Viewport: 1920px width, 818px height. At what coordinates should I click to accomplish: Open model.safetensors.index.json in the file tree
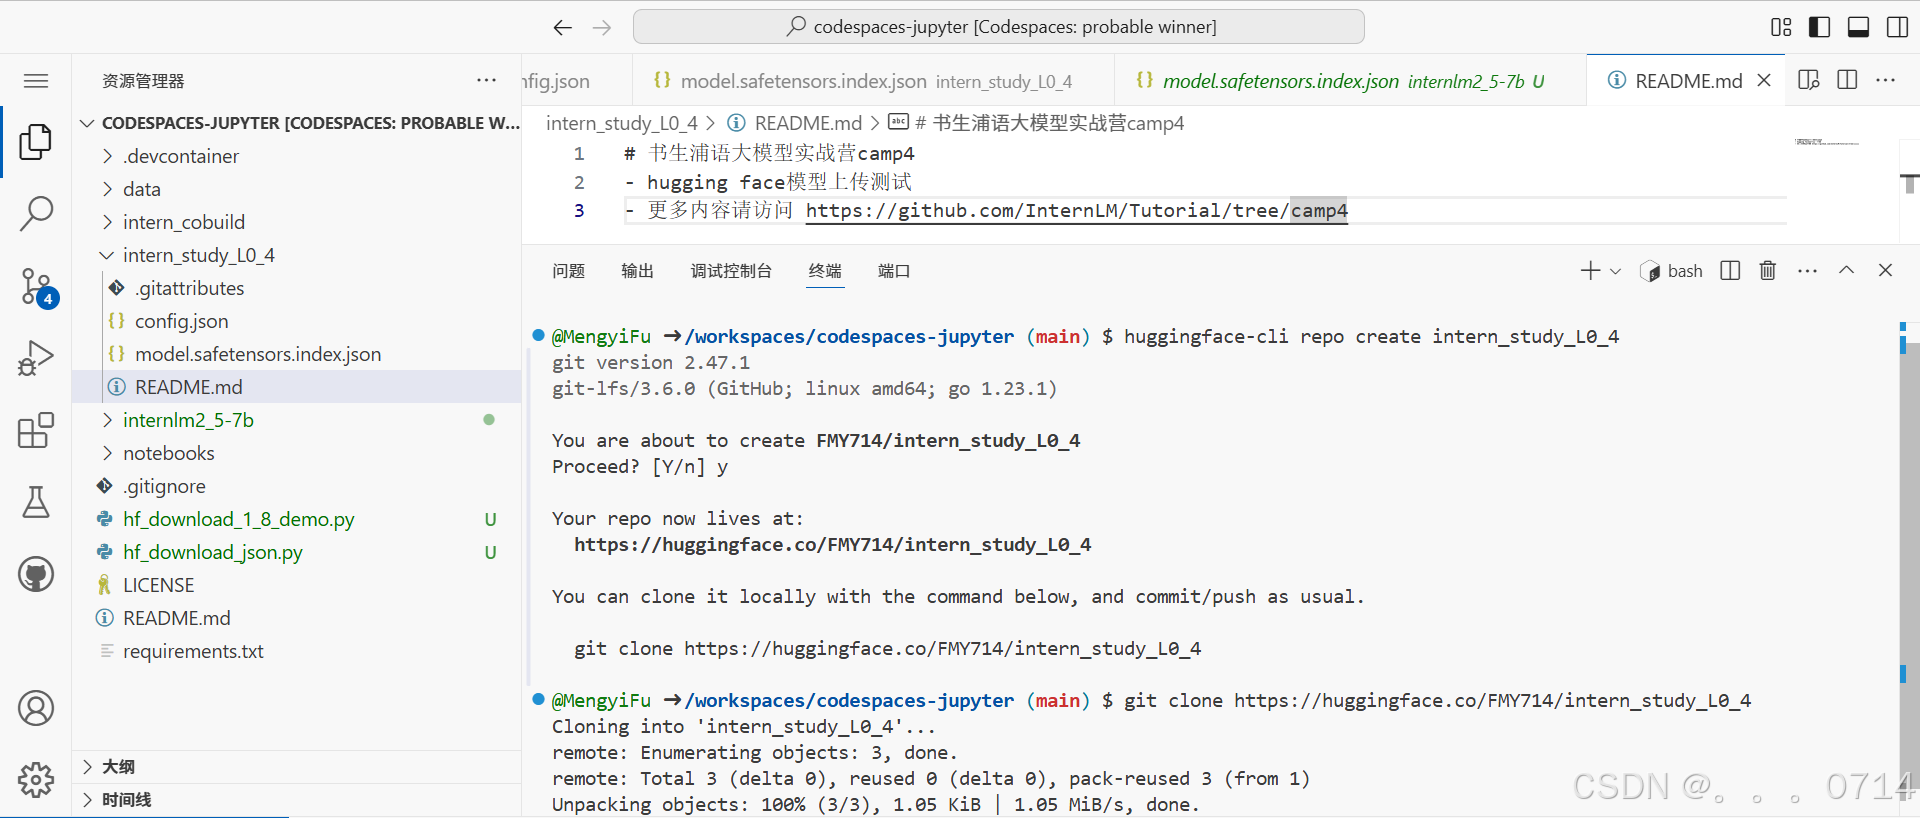point(297,354)
